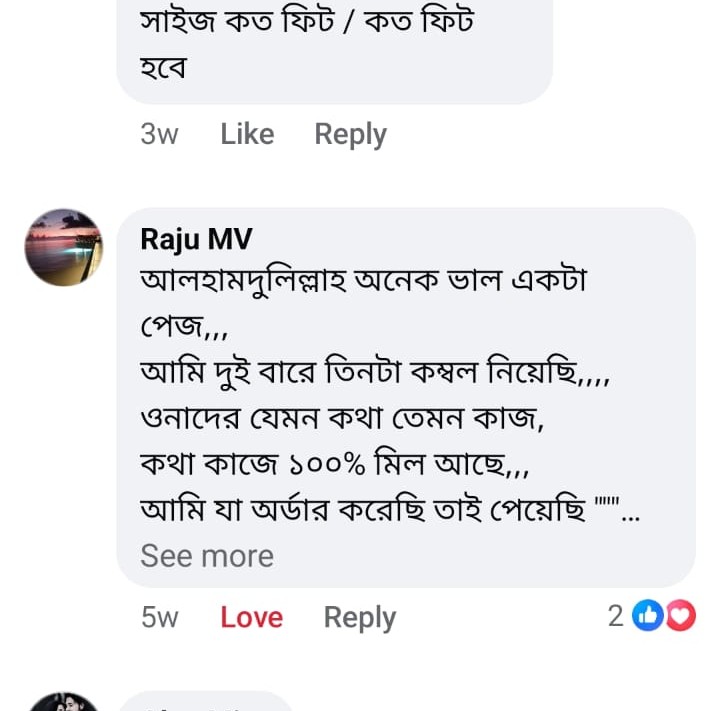Click the line containing ১০০% in Raju's comment

335,466
